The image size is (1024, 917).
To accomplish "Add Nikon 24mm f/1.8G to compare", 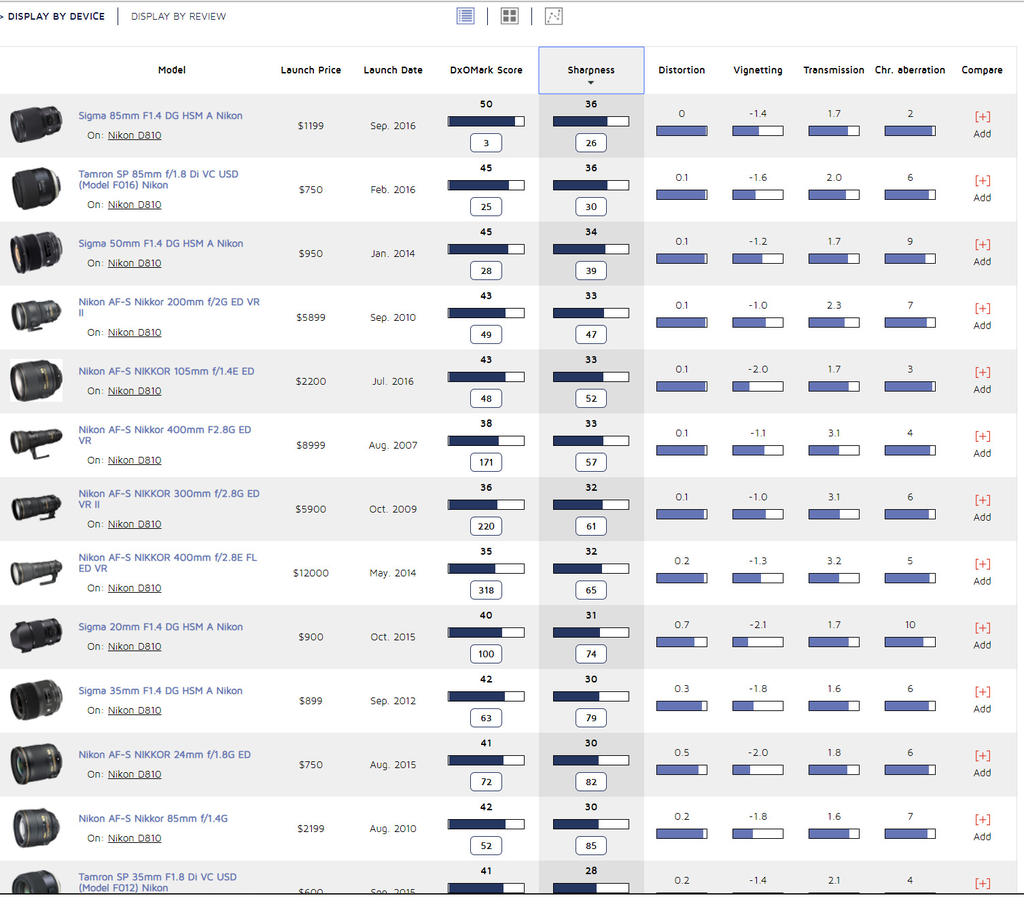I will [982, 763].
